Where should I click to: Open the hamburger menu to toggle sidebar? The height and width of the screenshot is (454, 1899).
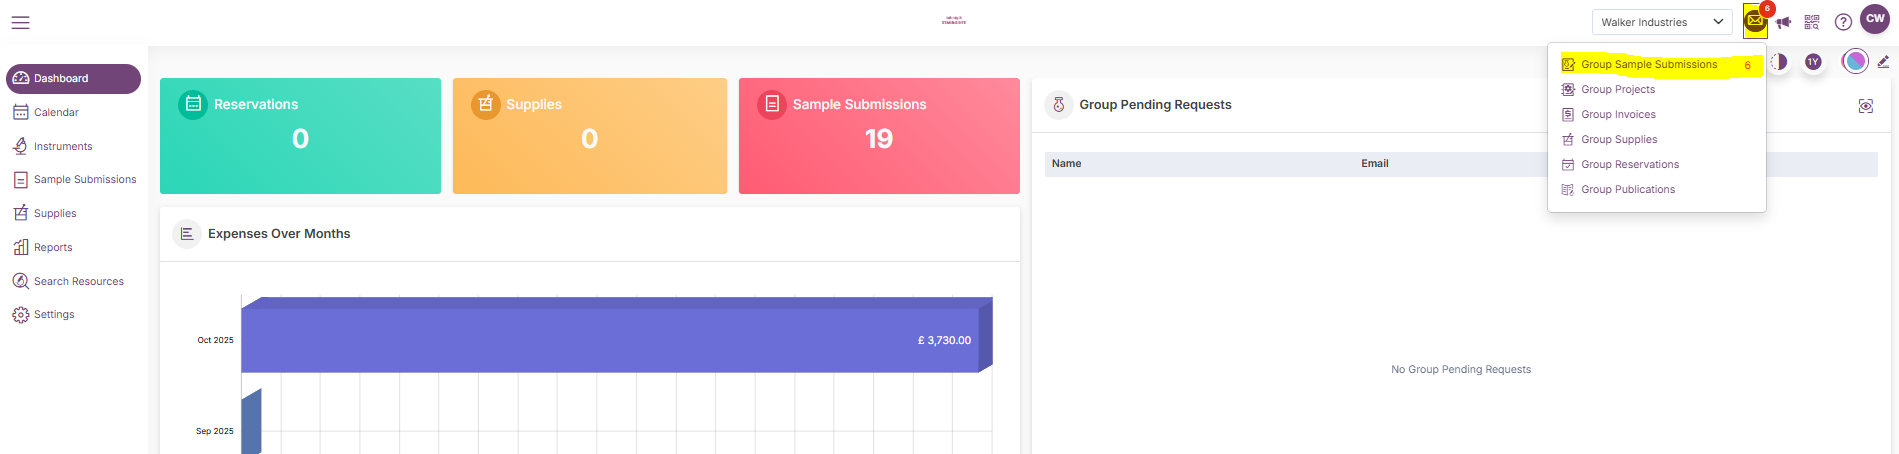point(20,22)
